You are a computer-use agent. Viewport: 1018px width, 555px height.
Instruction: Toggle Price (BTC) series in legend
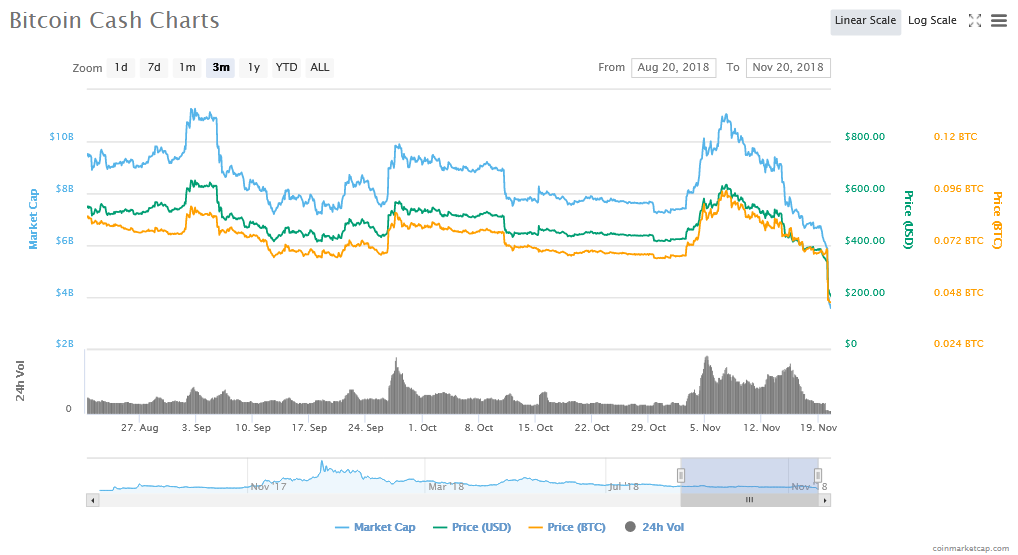567,527
